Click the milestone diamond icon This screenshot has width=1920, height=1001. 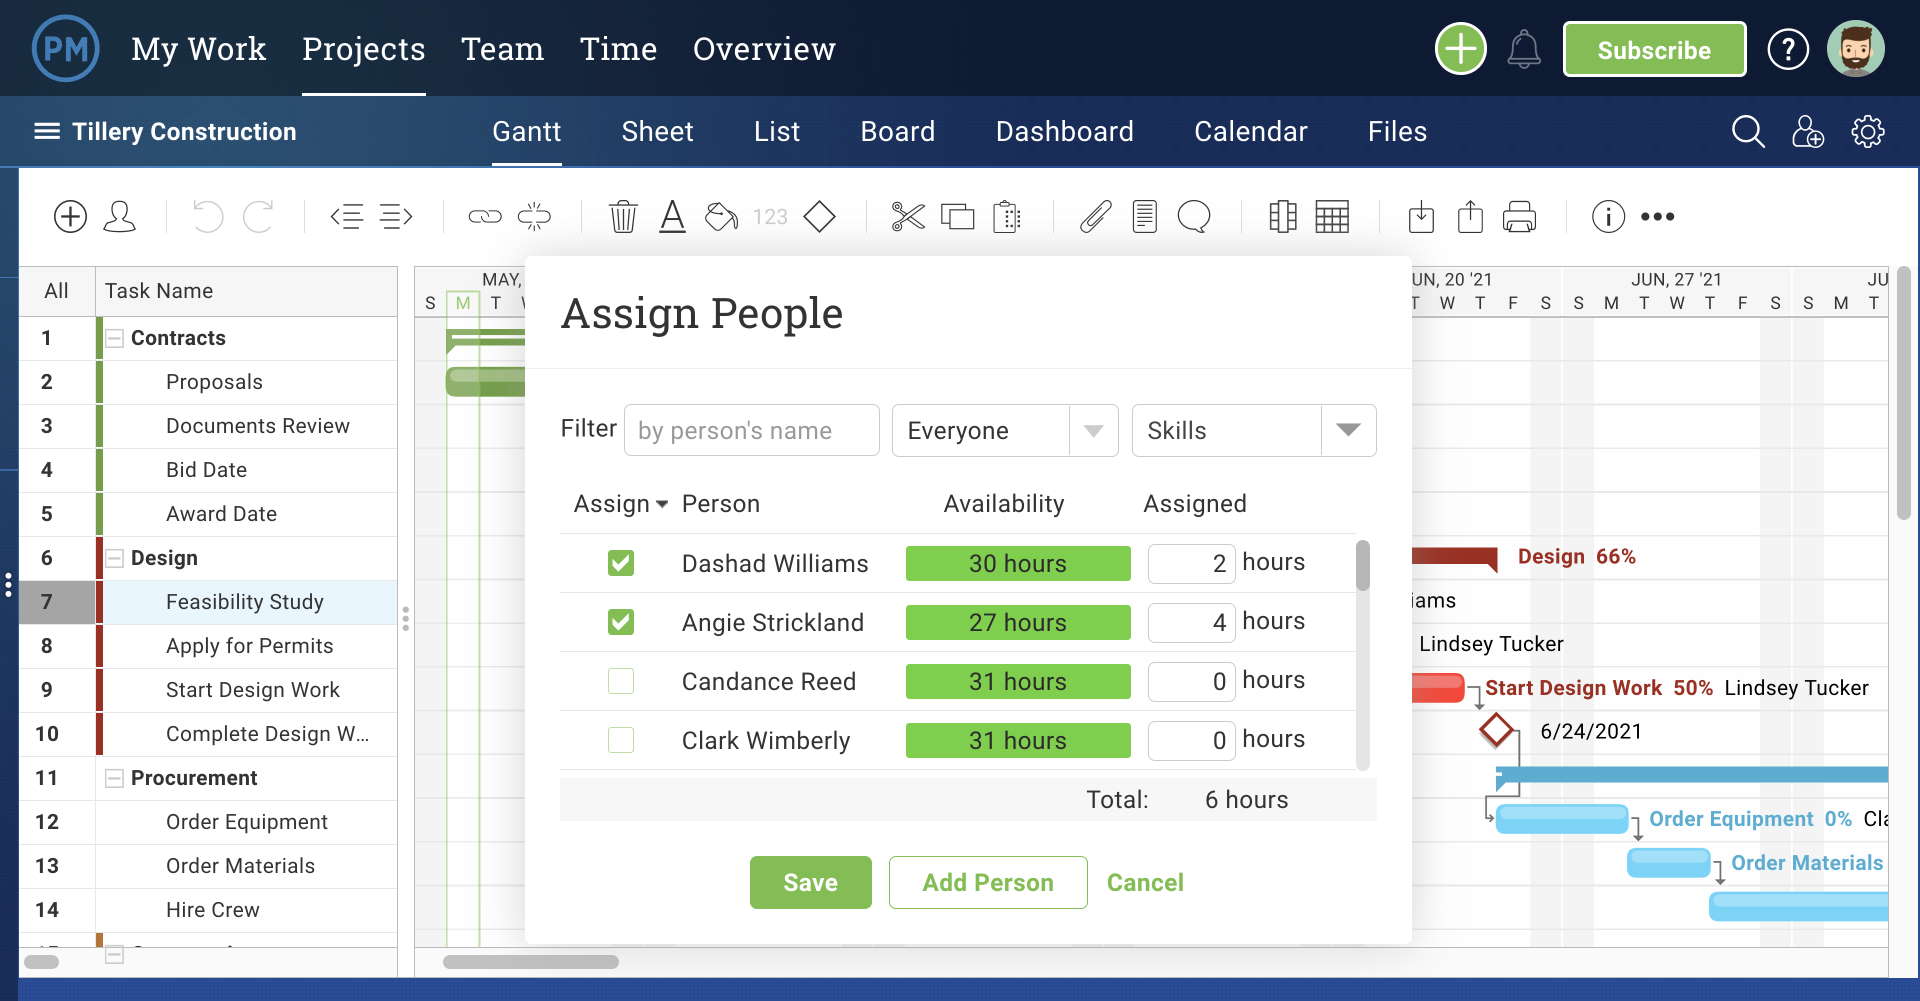tap(820, 216)
